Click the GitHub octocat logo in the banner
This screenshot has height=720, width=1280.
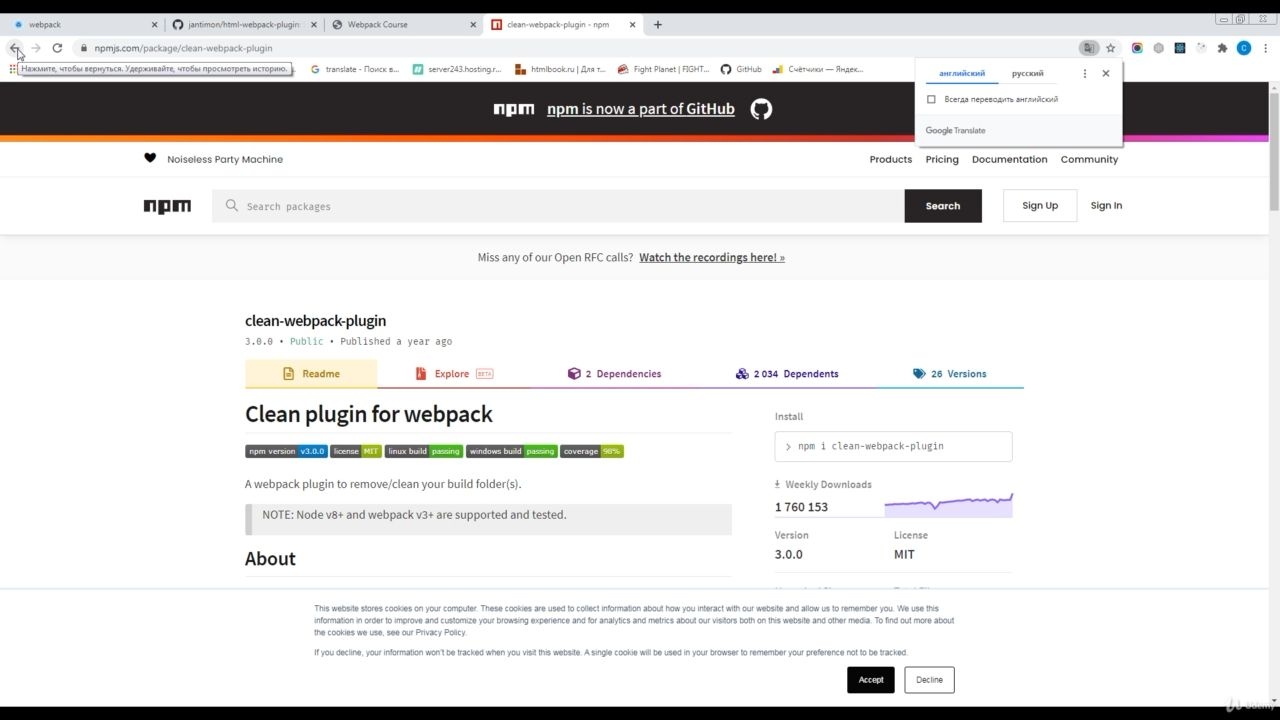tap(762, 109)
